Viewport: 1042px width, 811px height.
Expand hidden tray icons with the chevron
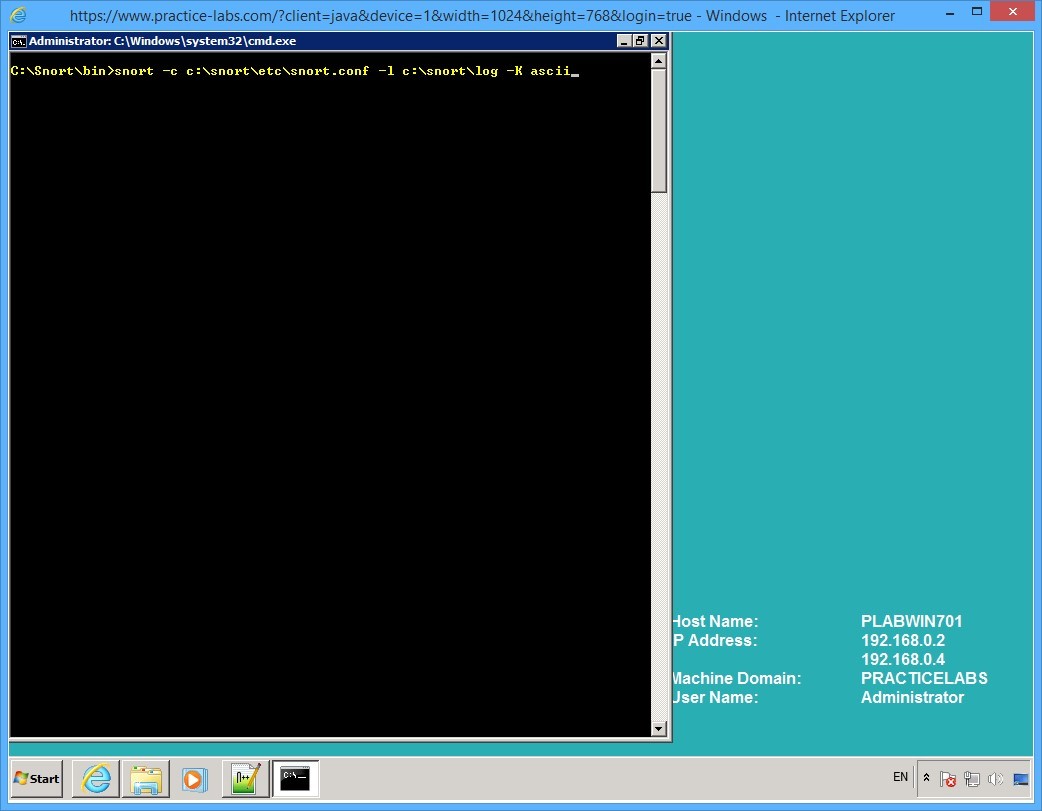tap(926, 778)
